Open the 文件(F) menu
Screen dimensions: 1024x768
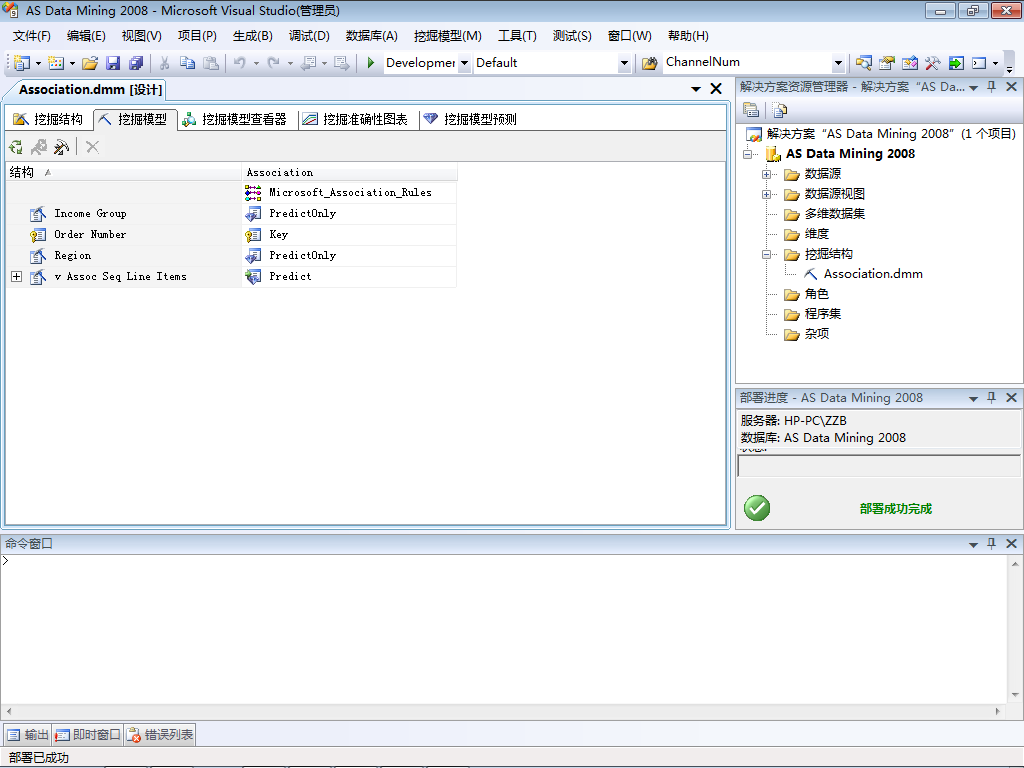pos(31,36)
